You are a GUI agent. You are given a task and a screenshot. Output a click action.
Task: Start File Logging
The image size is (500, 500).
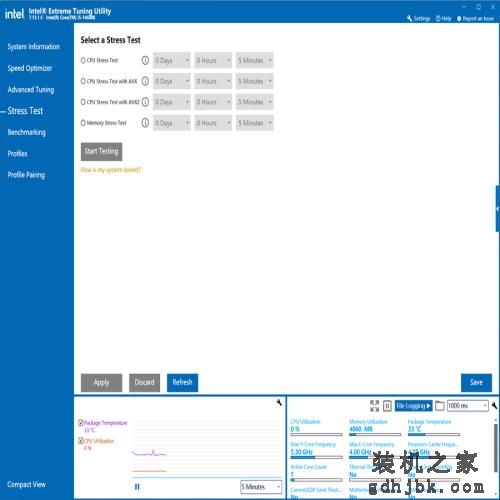(413, 406)
